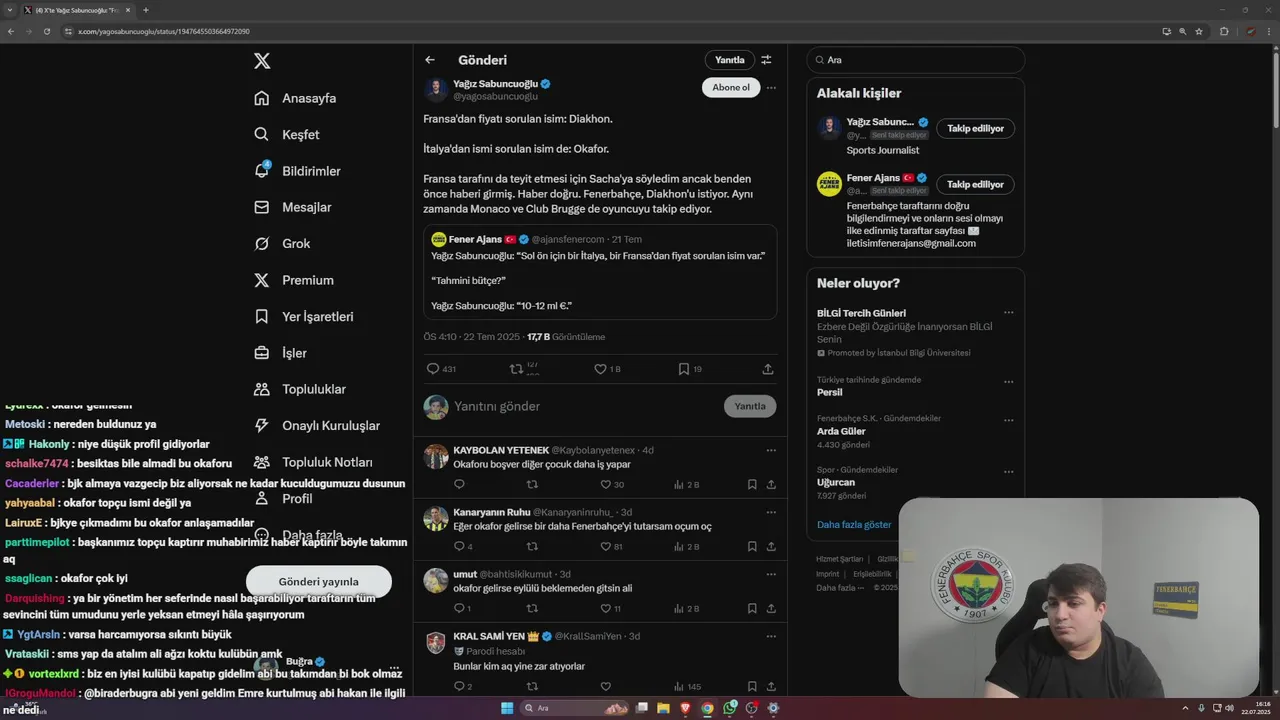Image resolution: width=1280 pixels, height=720 pixels.
Task: Click Takip ediliyor next to Fener Ajans
Action: pyautogui.click(x=975, y=184)
